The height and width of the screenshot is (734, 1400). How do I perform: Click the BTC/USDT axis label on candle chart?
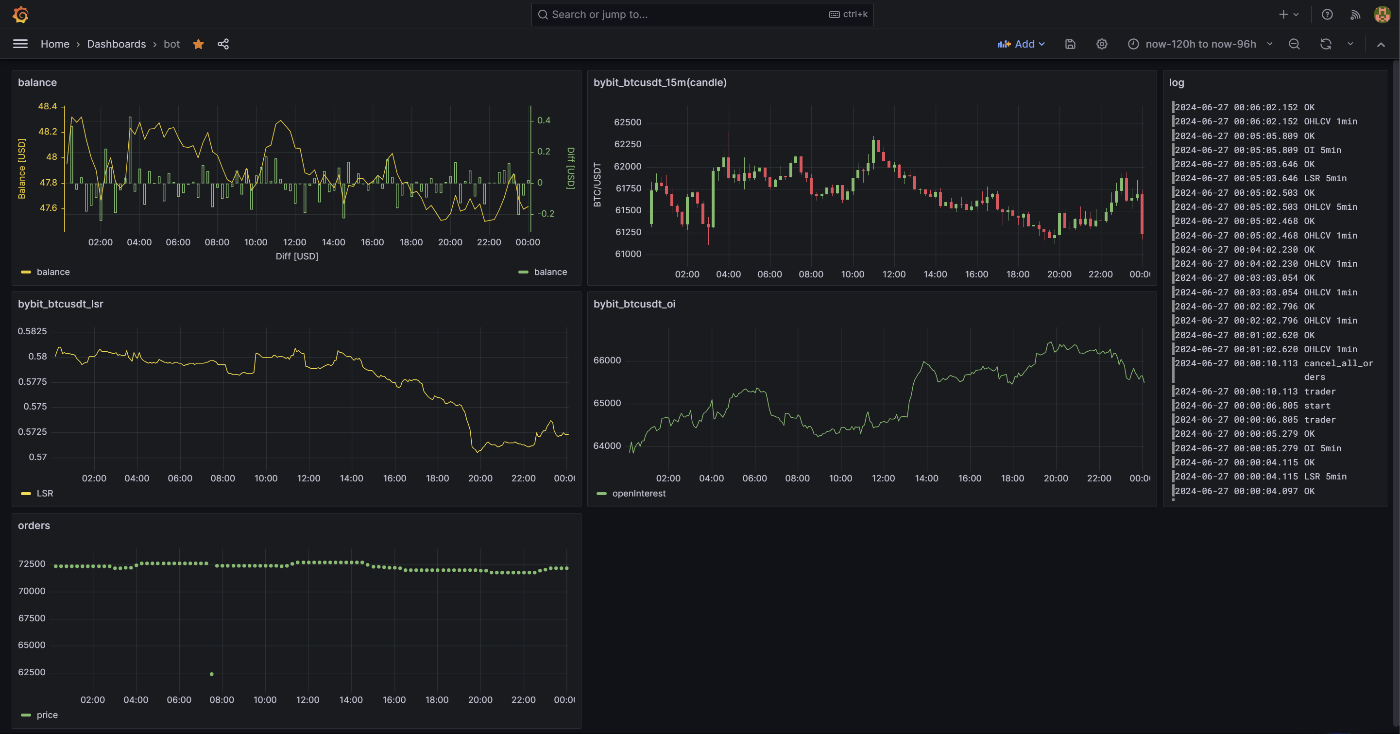pyautogui.click(x=598, y=187)
